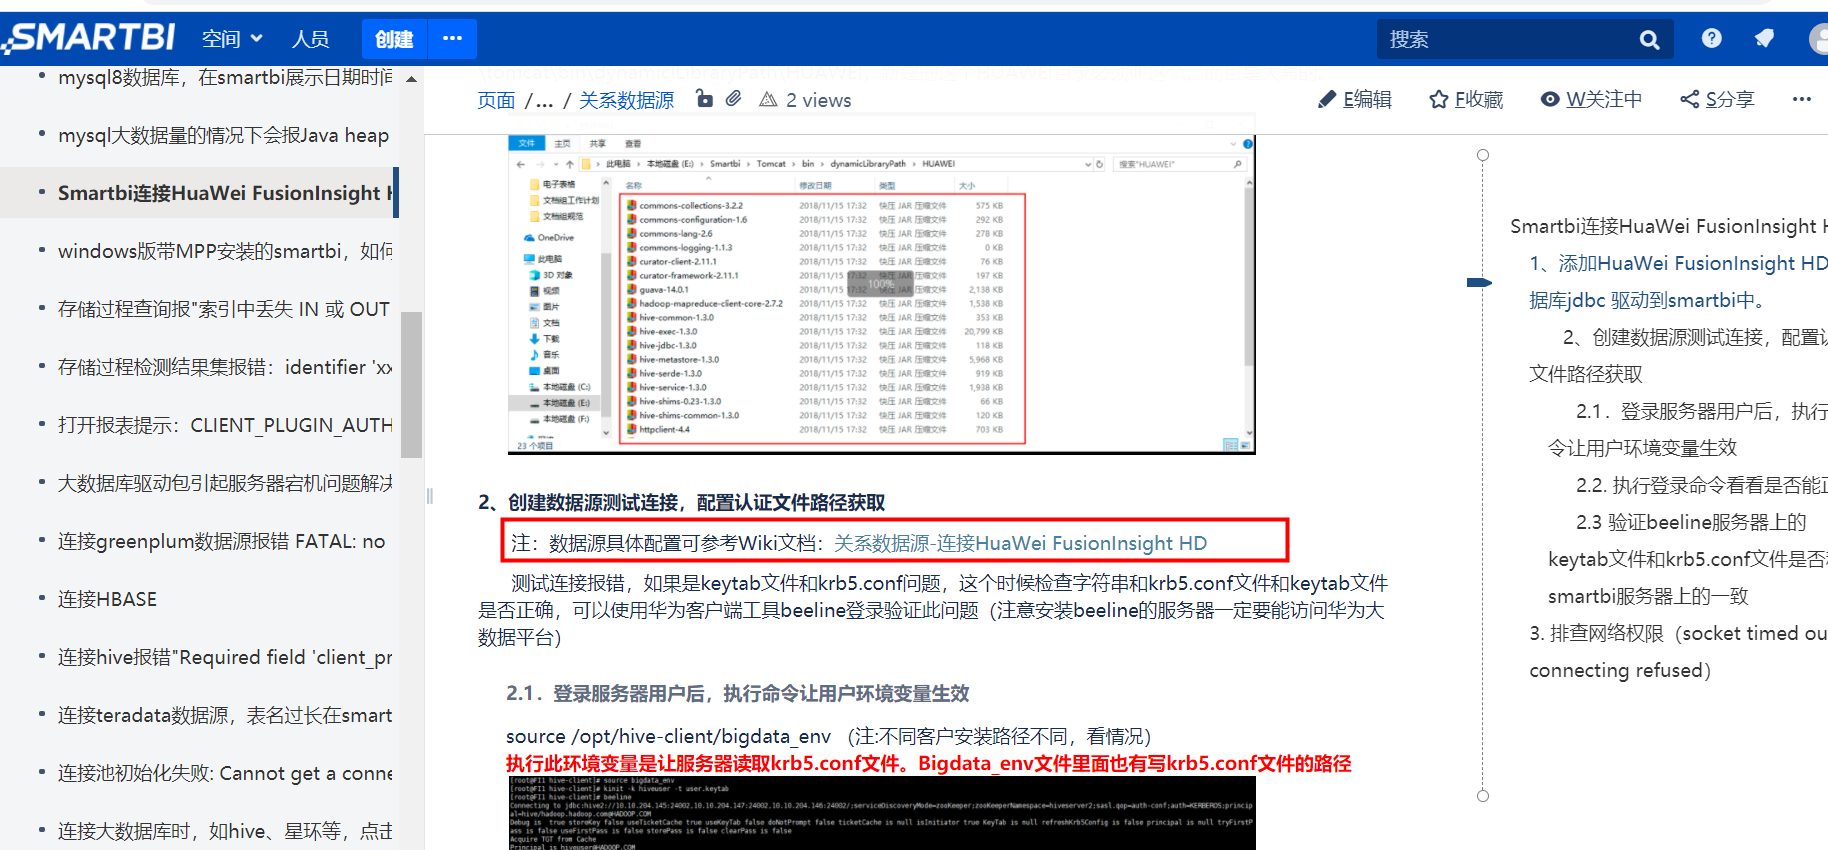This screenshot has height=850, width=1828.
Task: Click sidebar scrollbar up arrow
Action: pyautogui.click(x=411, y=79)
